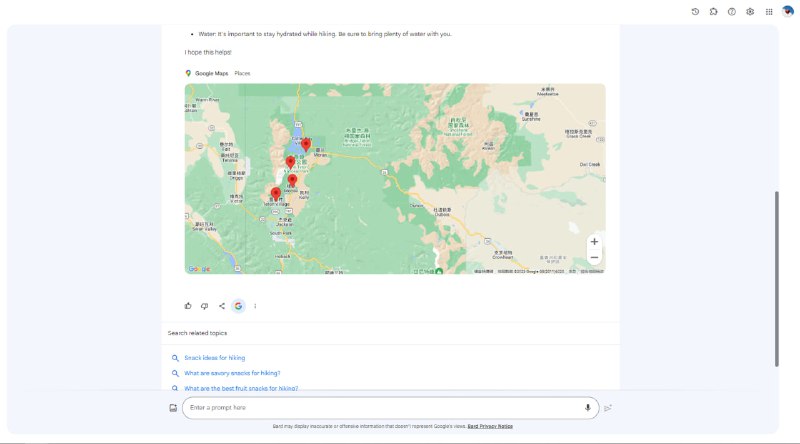800x444 pixels.
Task: Upload an image with the image icon
Action: coord(173,408)
